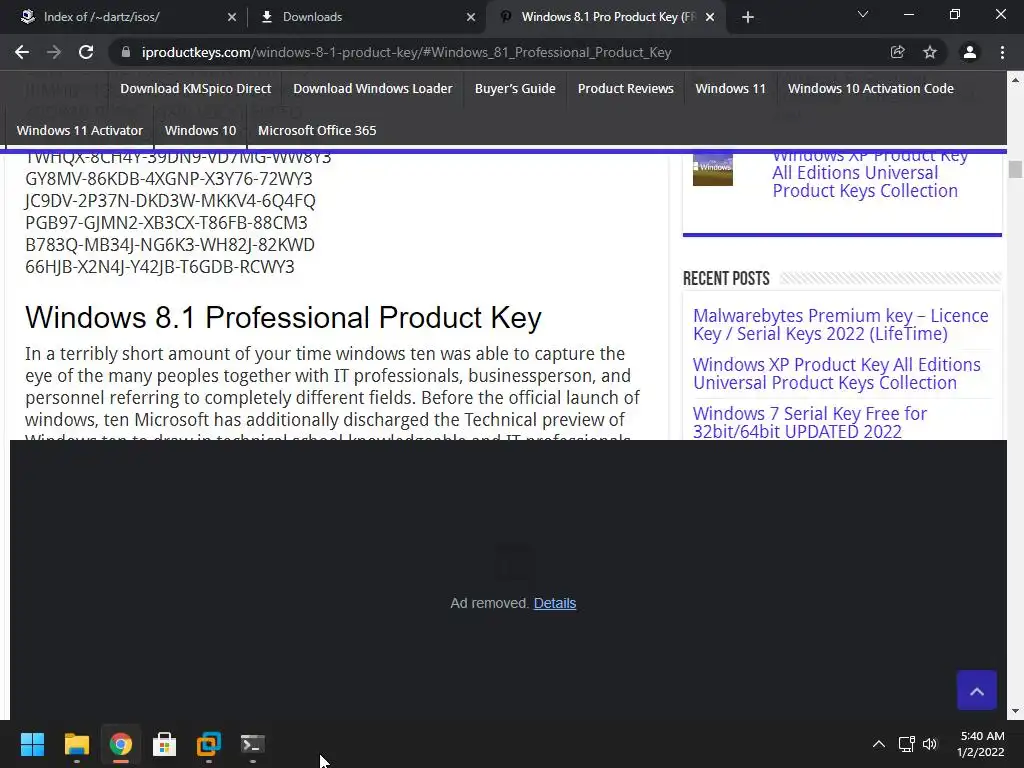Open the Chrome profile menu
Viewport: 1024px width, 768px height.
(x=970, y=52)
